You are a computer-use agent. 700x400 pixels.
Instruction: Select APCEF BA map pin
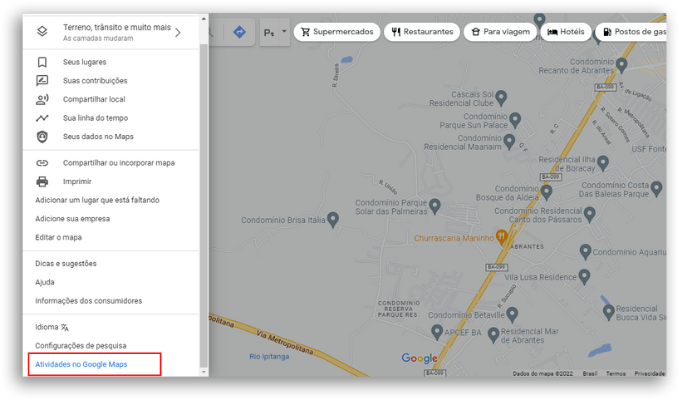[437, 332]
